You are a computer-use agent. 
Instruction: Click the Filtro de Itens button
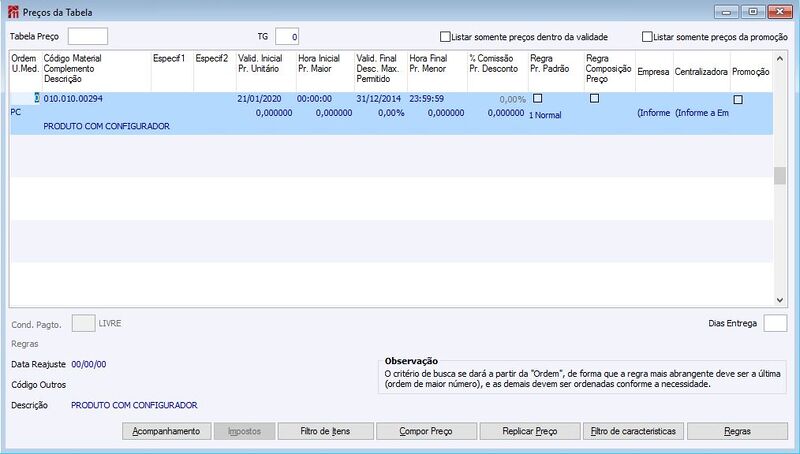click(325, 431)
